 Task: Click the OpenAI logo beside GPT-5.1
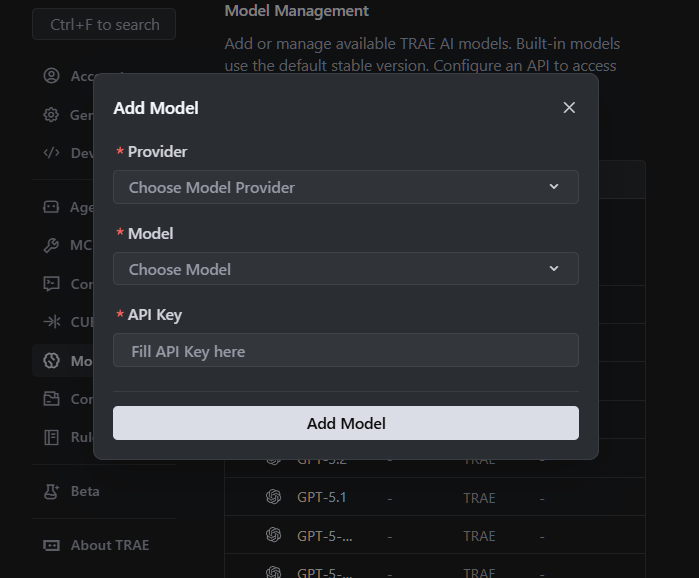[x=273, y=497]
